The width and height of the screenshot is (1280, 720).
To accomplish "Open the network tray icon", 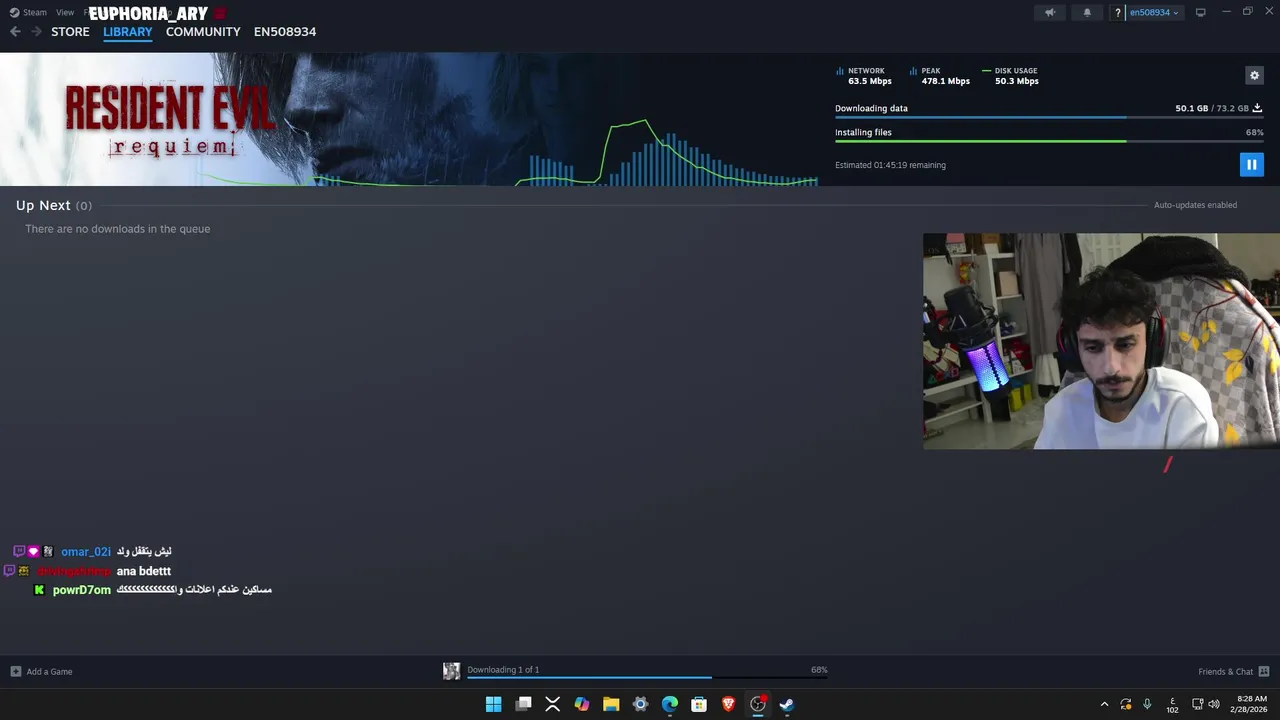I will 1198,704.
